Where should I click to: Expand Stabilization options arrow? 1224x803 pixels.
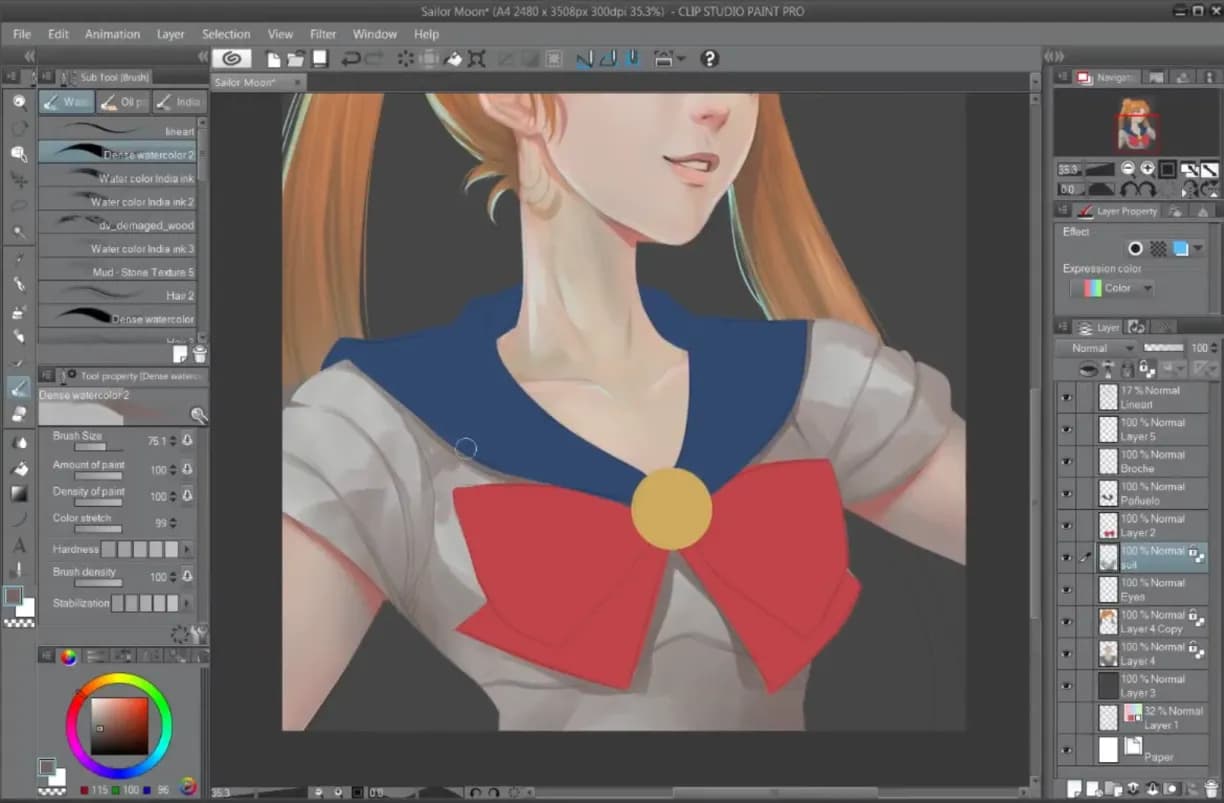(187, 603)
